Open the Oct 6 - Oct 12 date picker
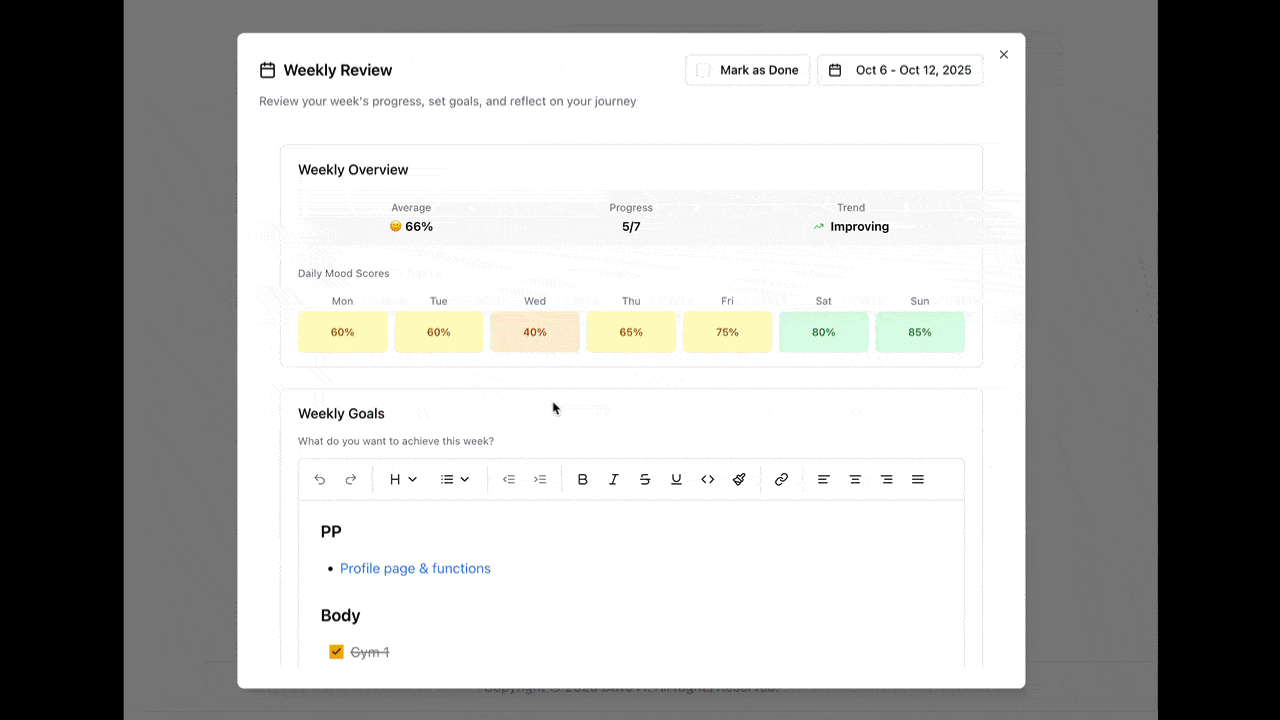 click(x=900, y=69)
